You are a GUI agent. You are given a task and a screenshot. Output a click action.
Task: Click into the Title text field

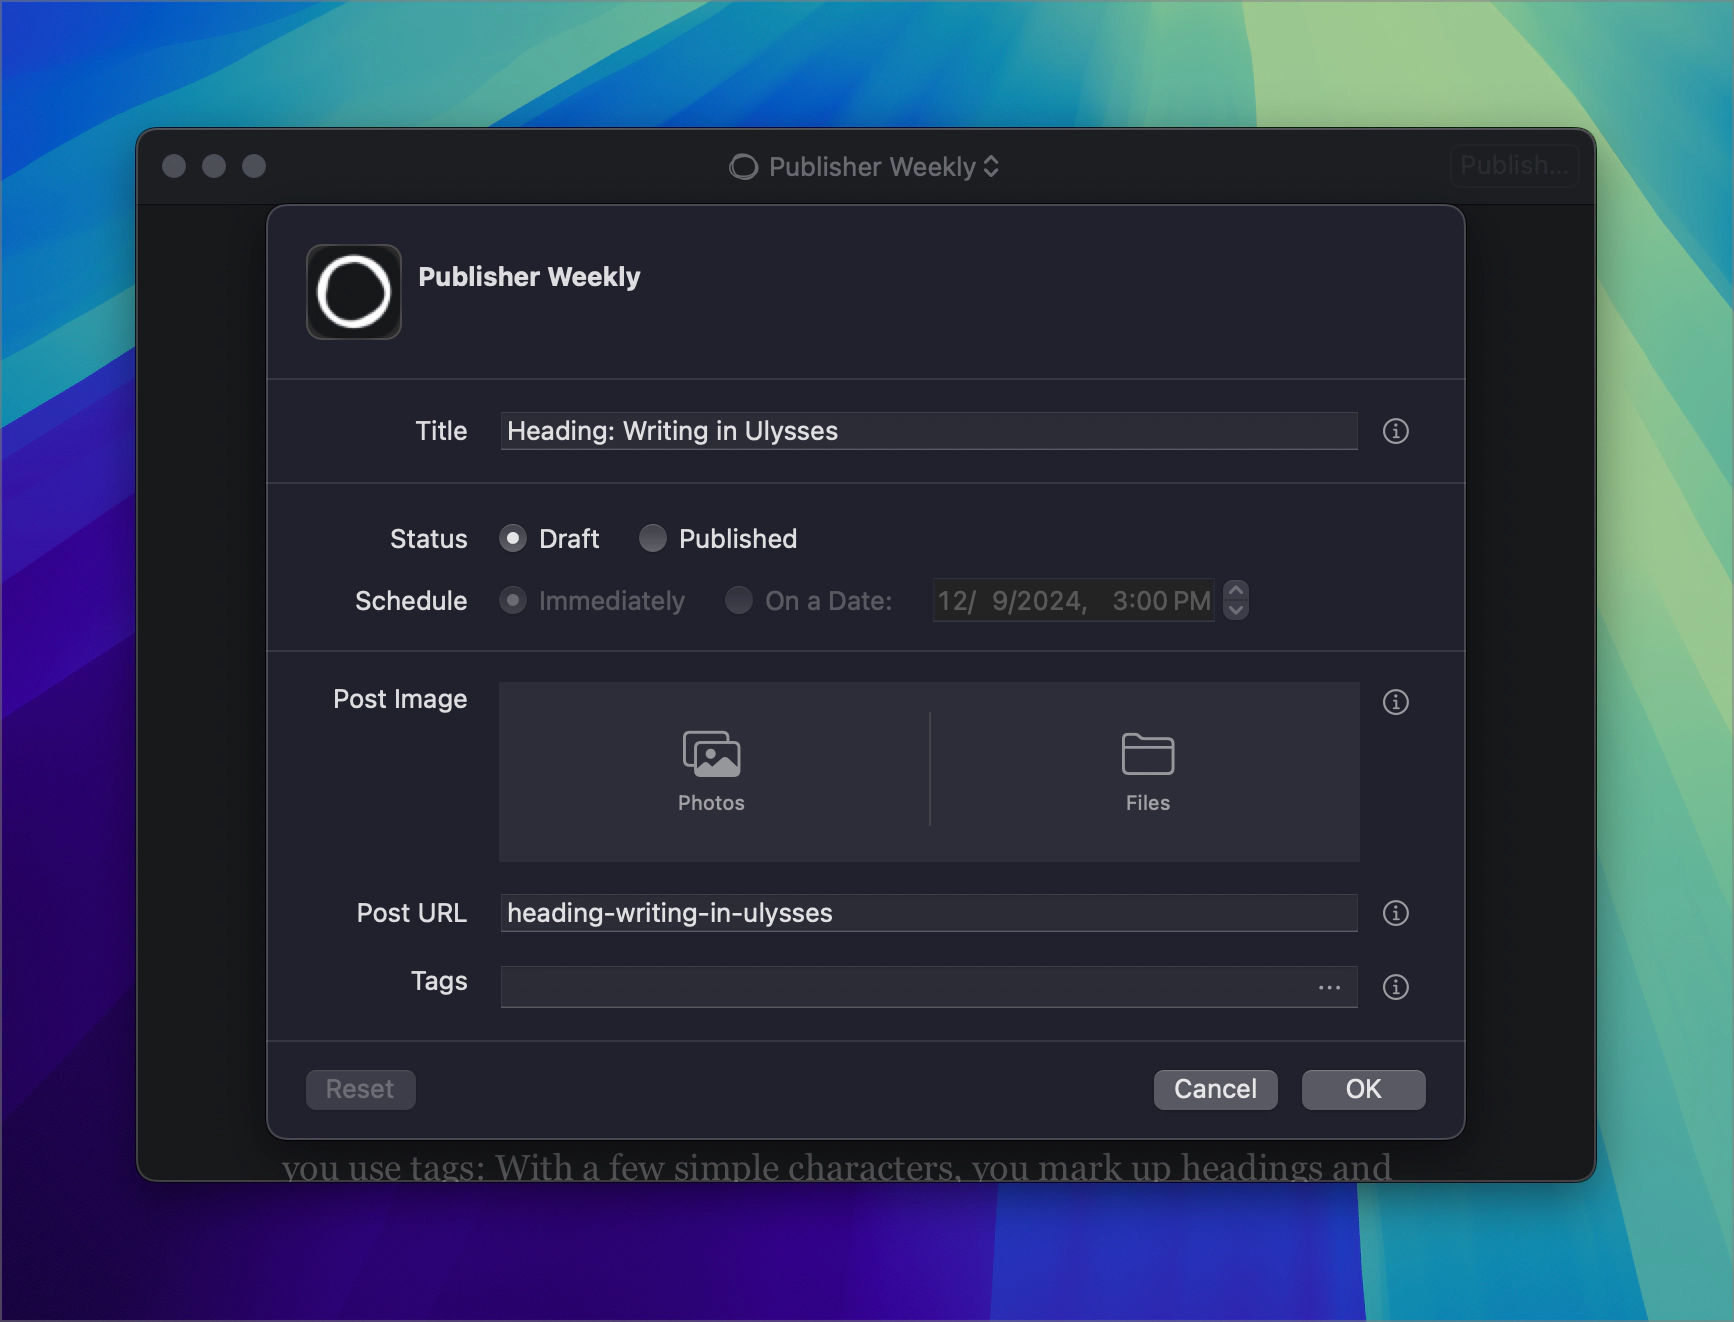click(928, 431)
